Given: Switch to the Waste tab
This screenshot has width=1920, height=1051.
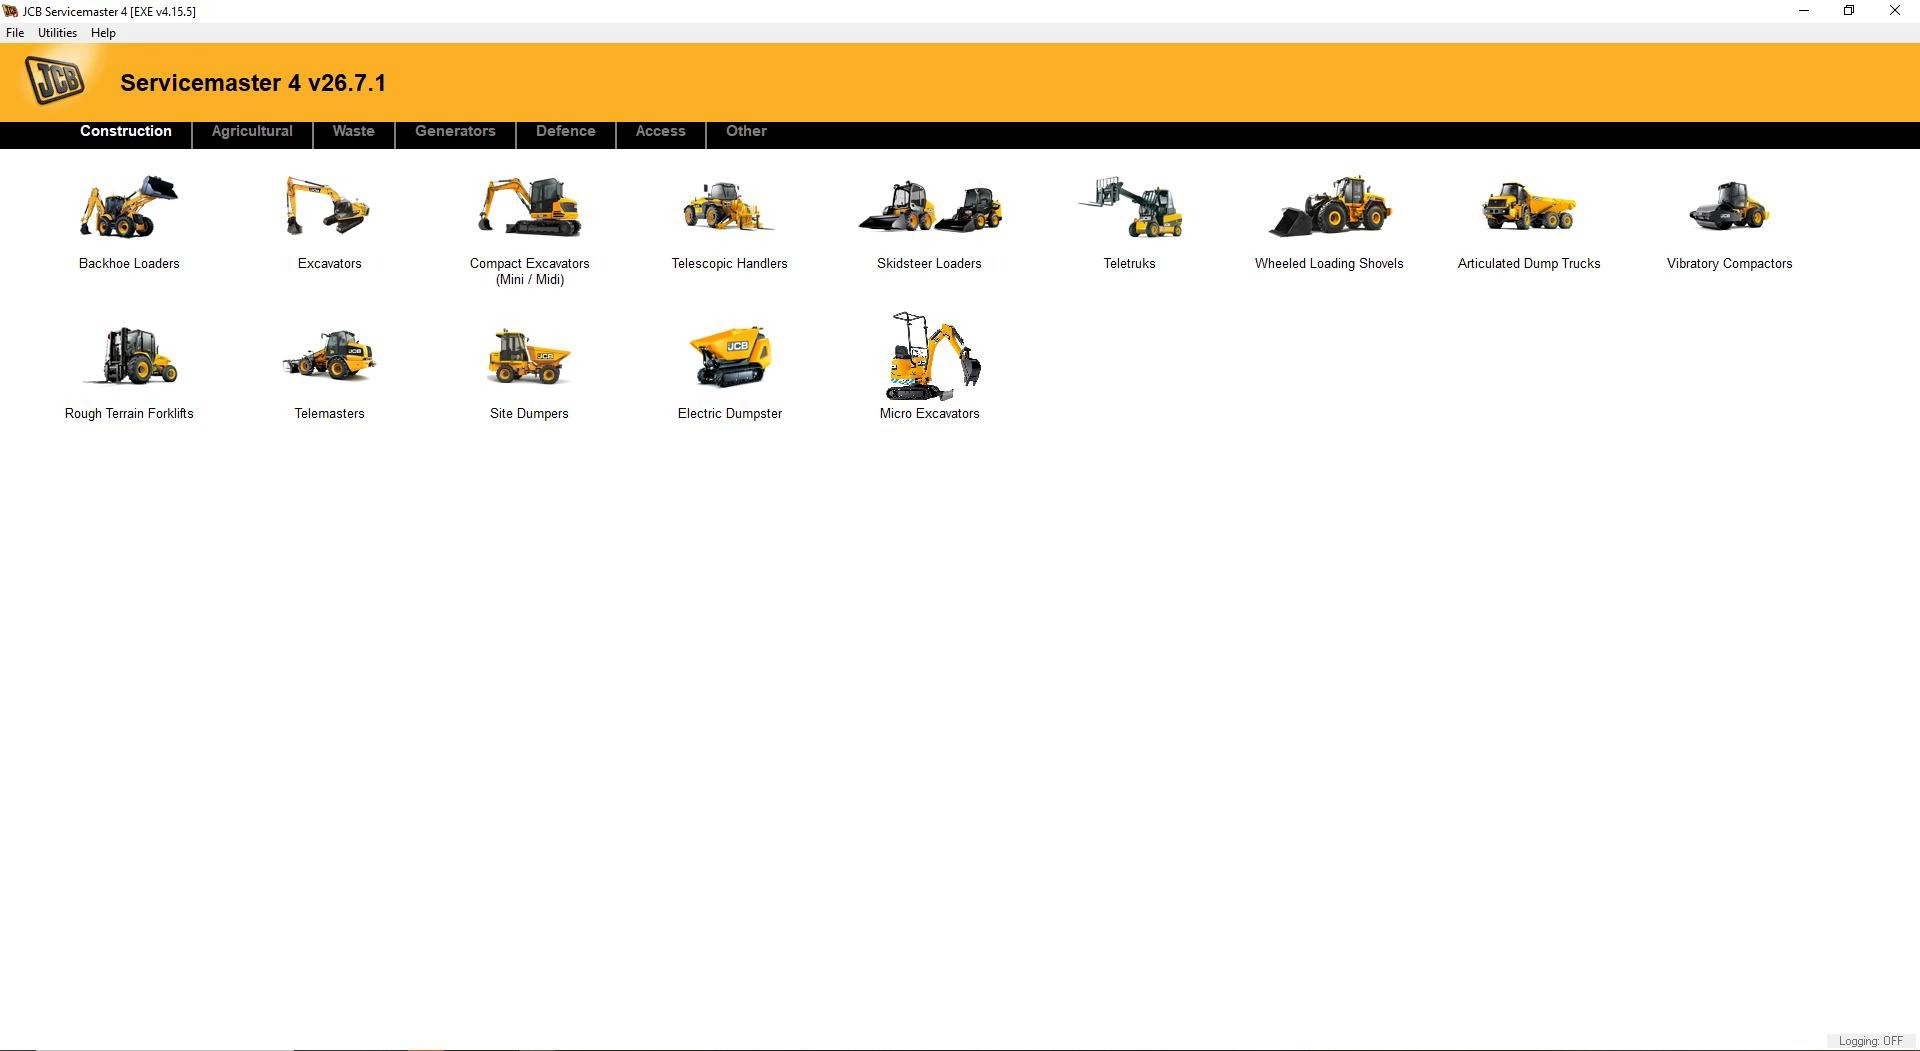Looking at the screenshot, I should [x=354, y=132].
